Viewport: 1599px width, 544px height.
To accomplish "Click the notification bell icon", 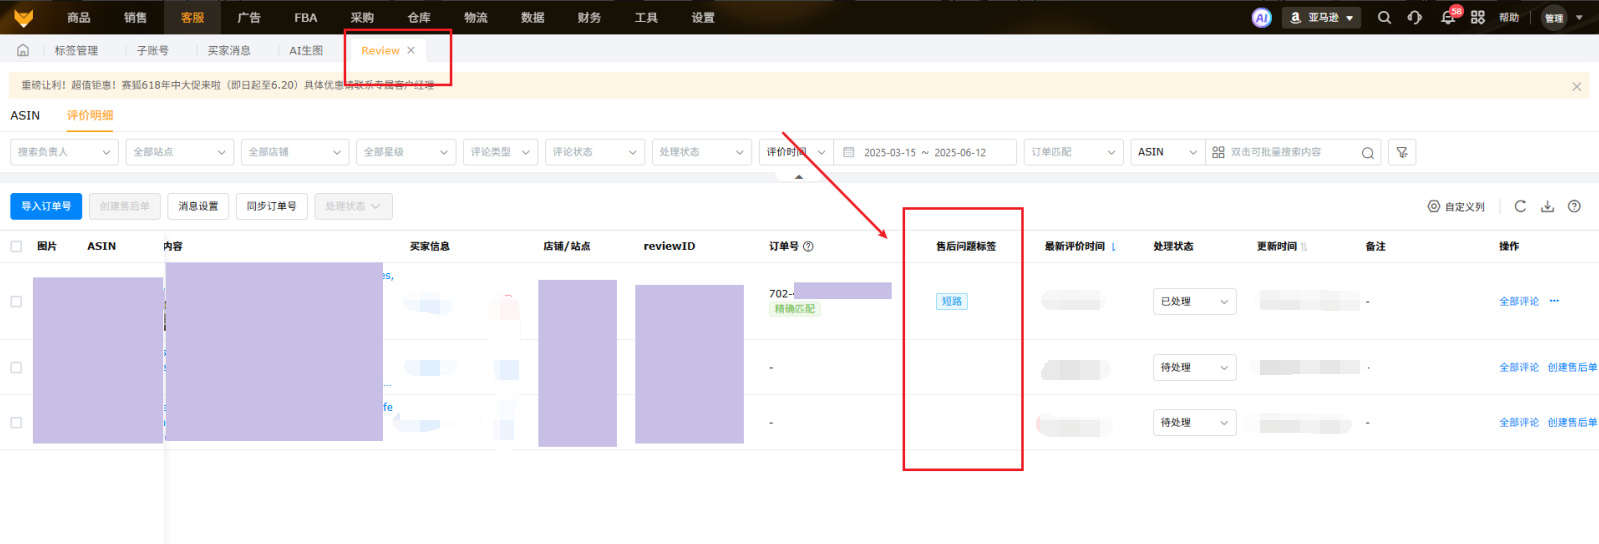I will (1447, 17).
